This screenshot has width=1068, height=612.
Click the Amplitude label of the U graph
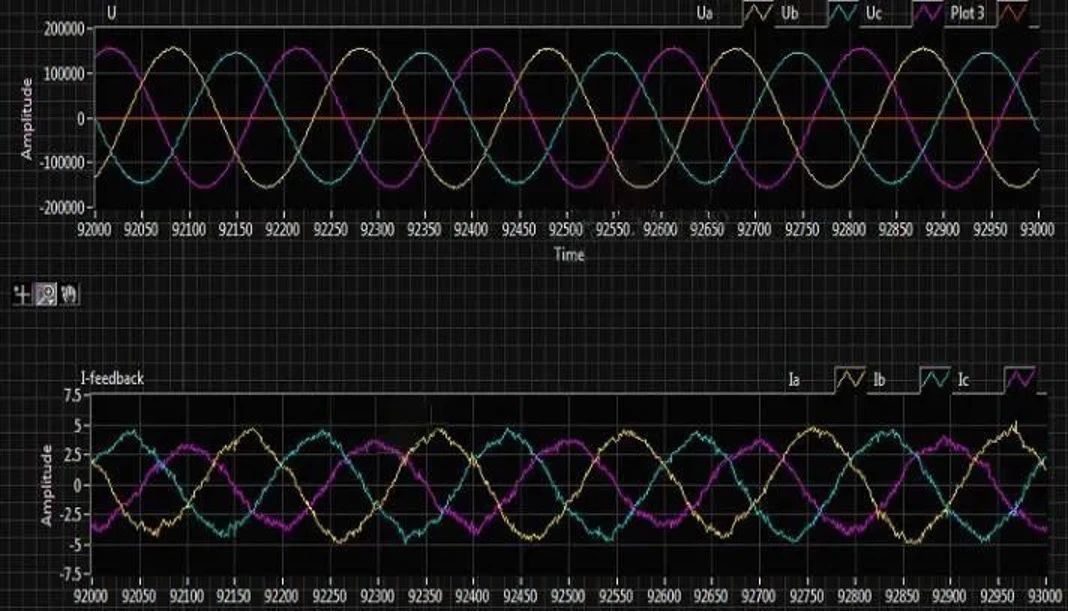tap(27, 118)
